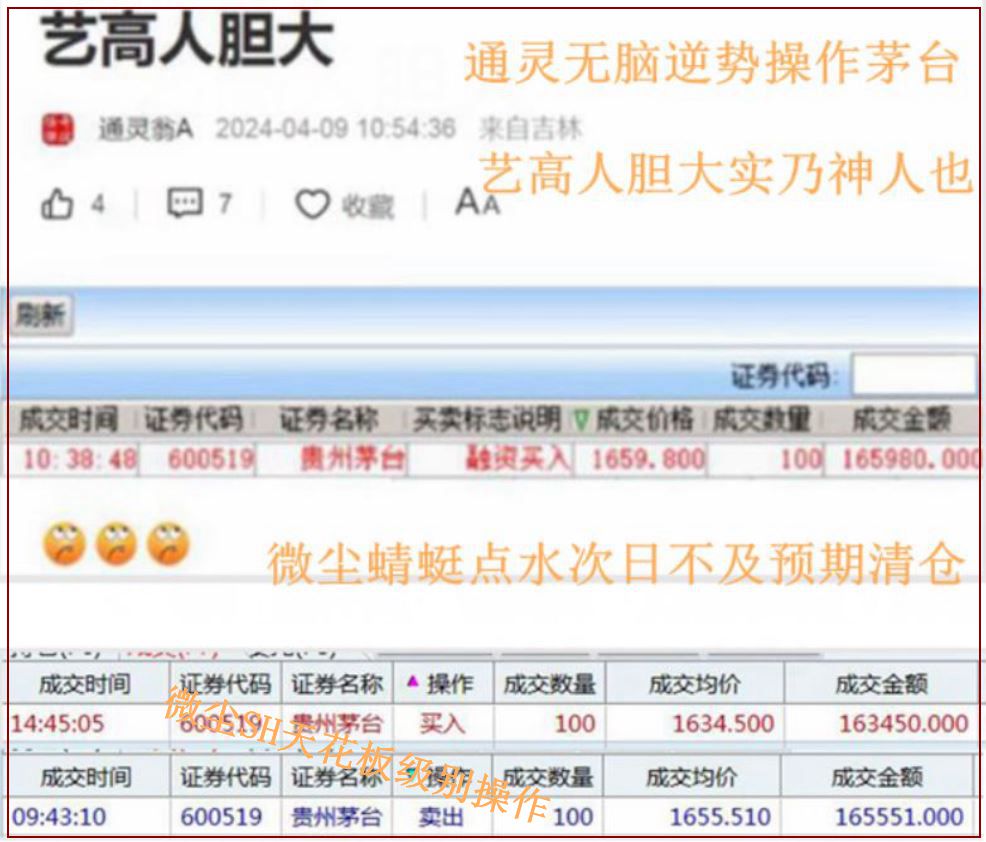Select the amount 163450.000
This screenshot has width=986, height=842.
coord(904,724)
